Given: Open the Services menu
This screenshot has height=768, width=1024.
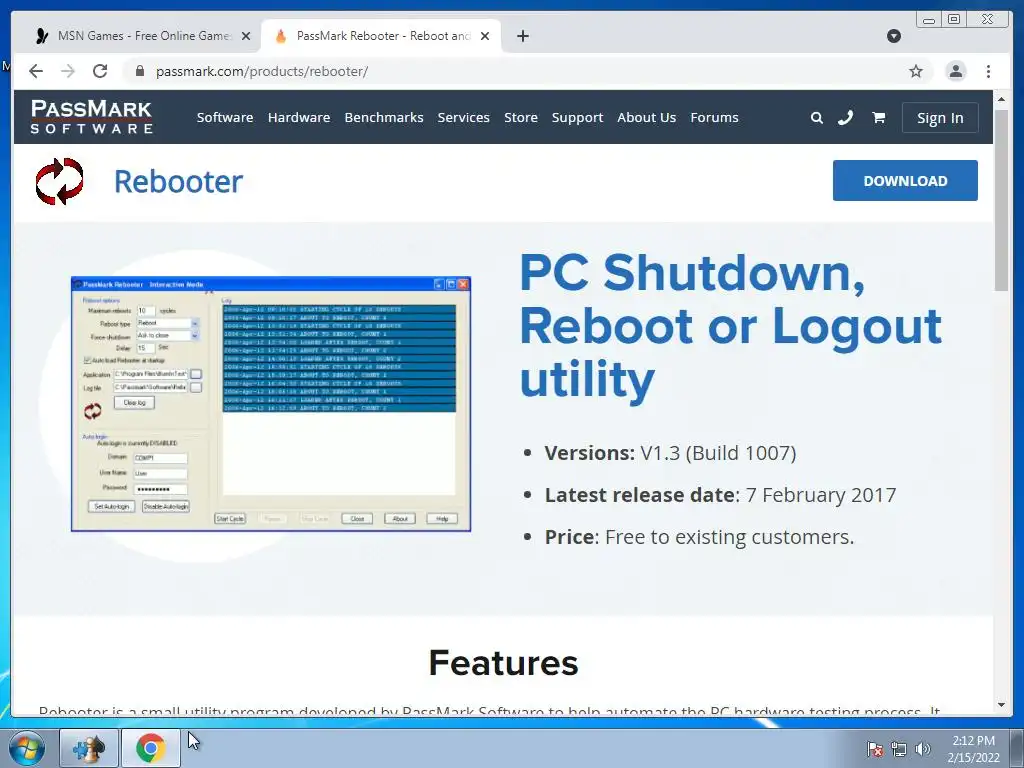Looking at the screenshot, I should pos(464,118).
